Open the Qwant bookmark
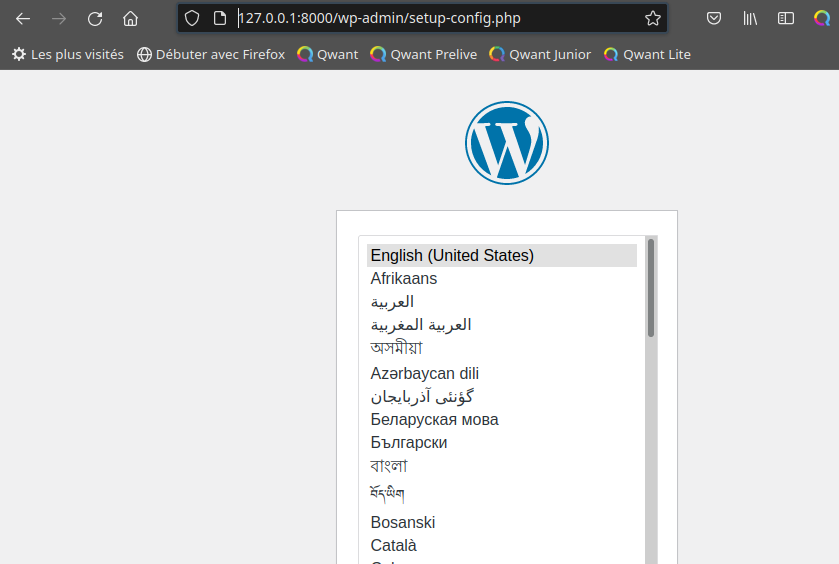 [x=327, y=54]
